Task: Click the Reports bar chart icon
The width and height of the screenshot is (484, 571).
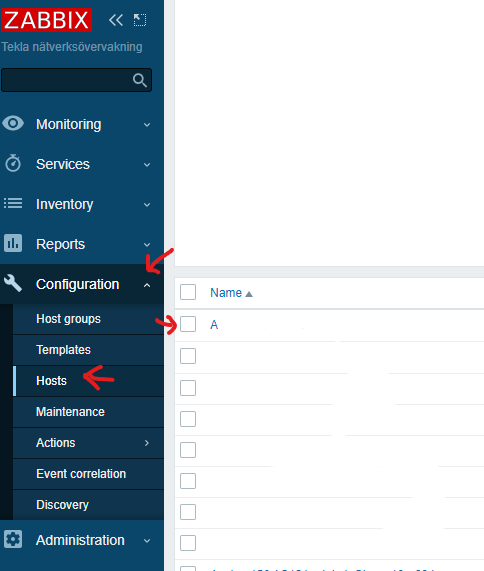Action: coord(13,243)
